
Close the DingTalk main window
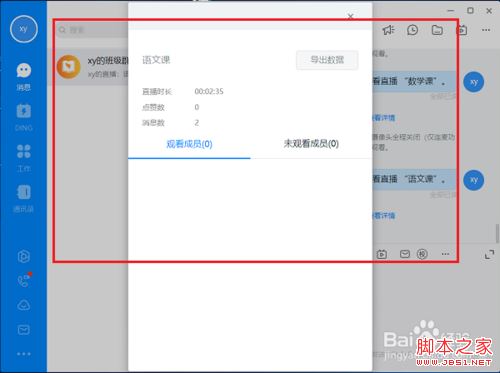click(489, 11)
